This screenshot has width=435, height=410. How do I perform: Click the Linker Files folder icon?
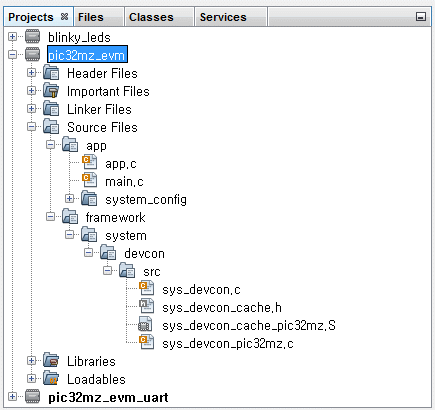[x=51, y=109]
